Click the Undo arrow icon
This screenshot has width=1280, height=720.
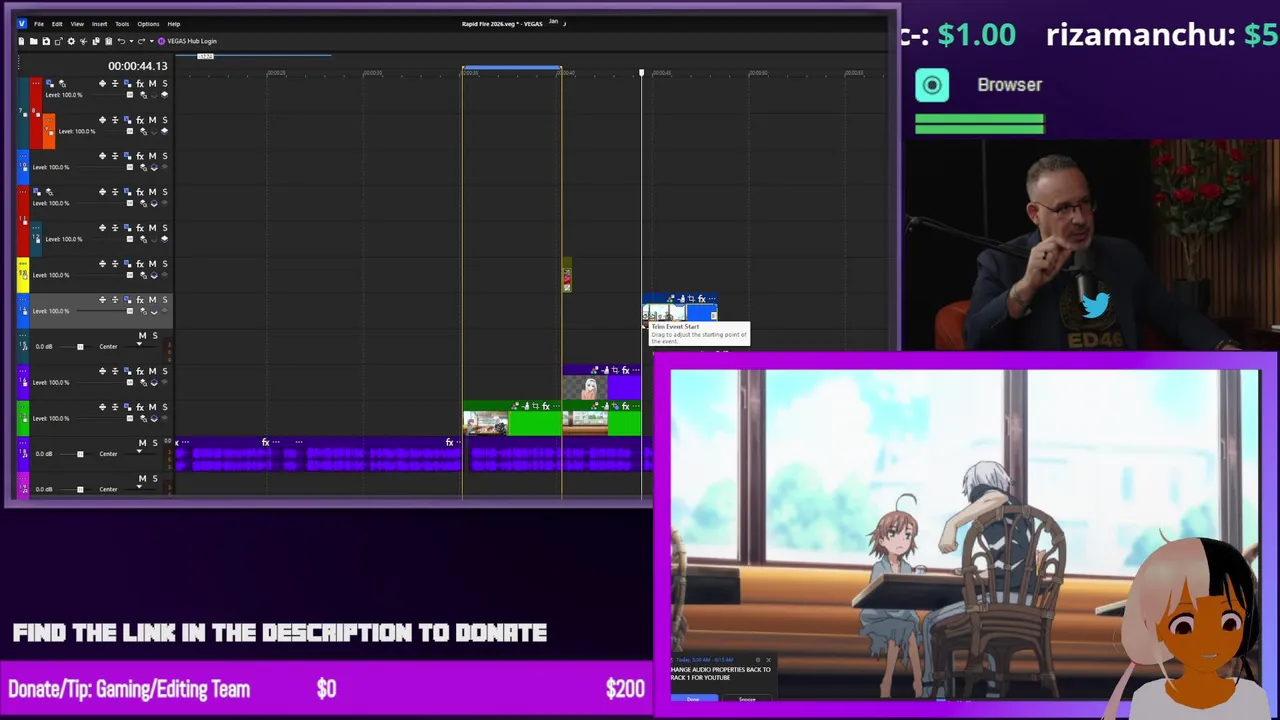click(x=121, y=41)
